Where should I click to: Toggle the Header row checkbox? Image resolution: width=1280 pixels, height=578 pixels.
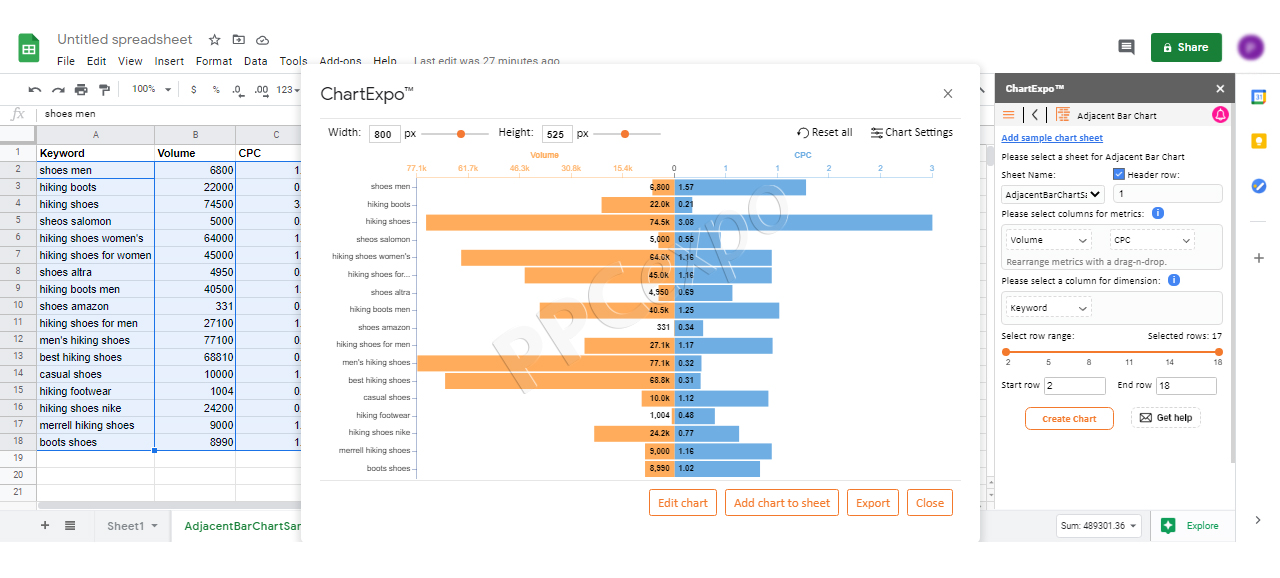click(x=1119, y=174)
